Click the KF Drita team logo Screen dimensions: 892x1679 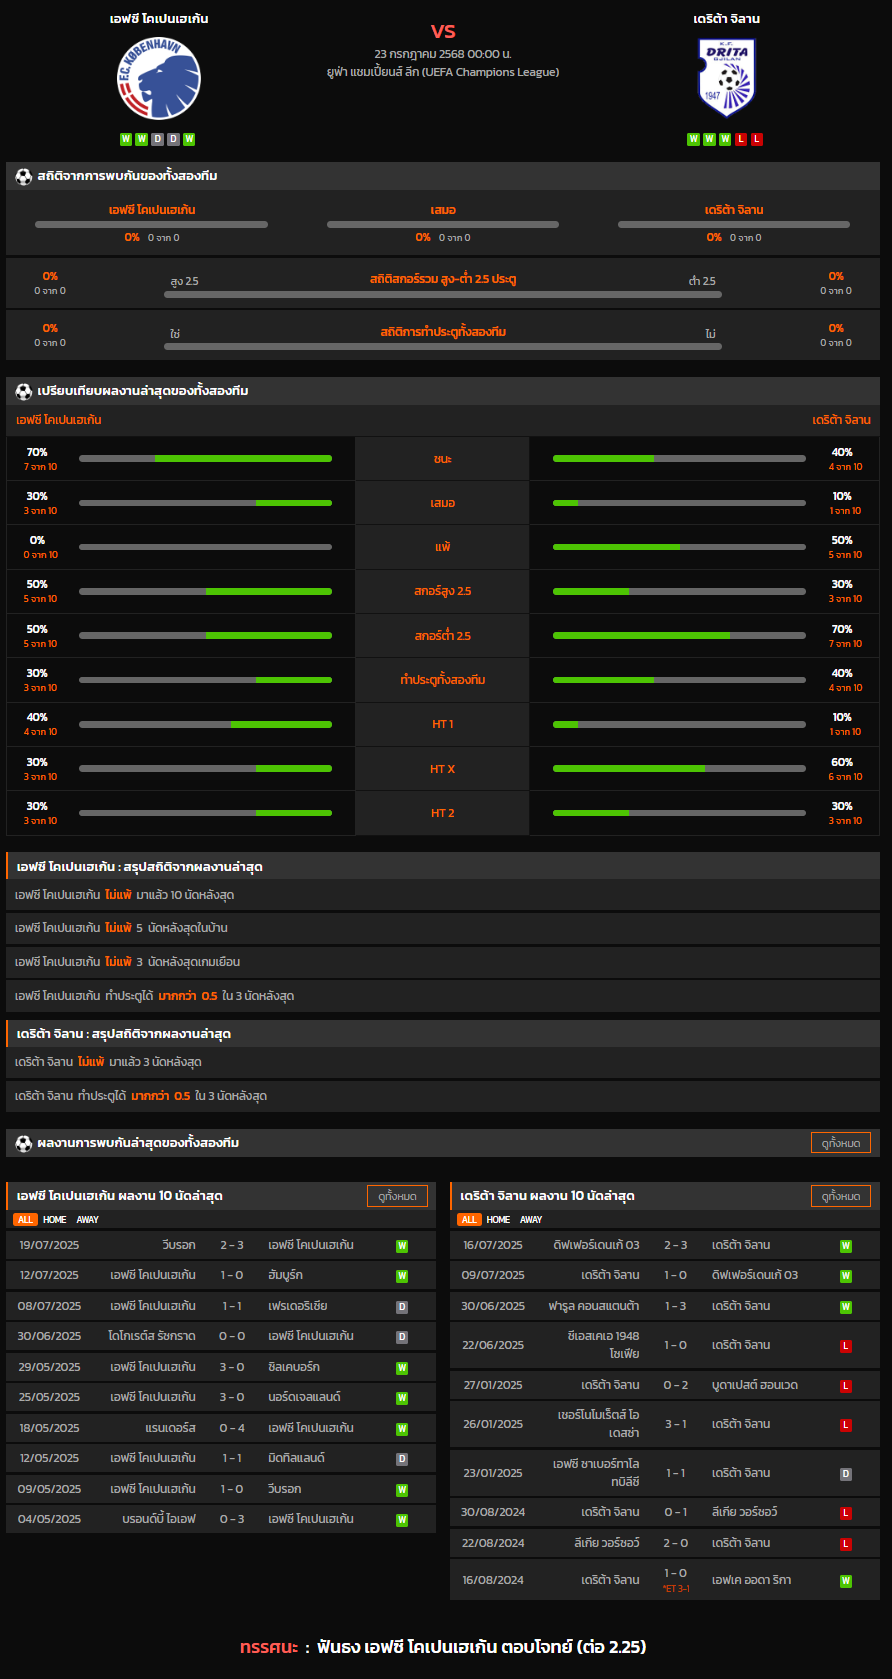point(726,77)
